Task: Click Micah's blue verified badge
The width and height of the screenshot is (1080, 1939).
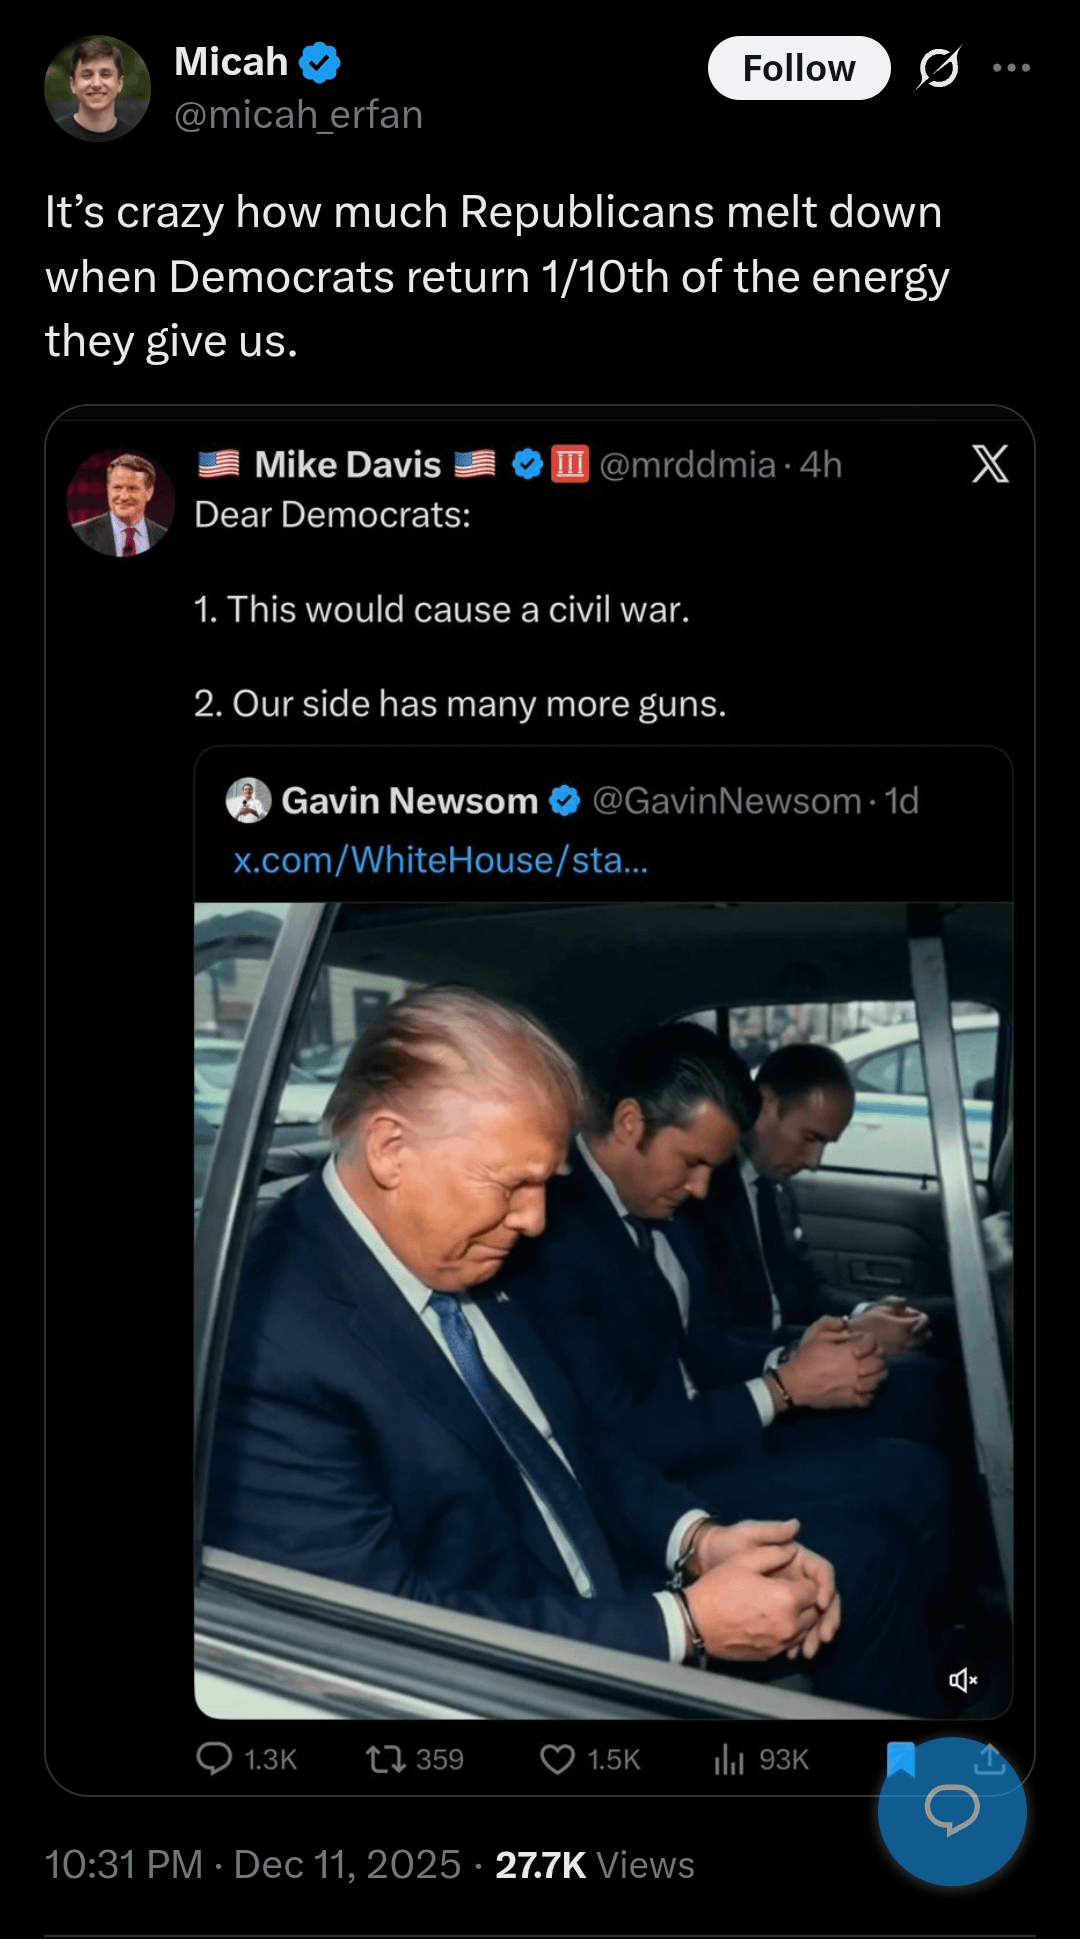Action: [320, 62]
